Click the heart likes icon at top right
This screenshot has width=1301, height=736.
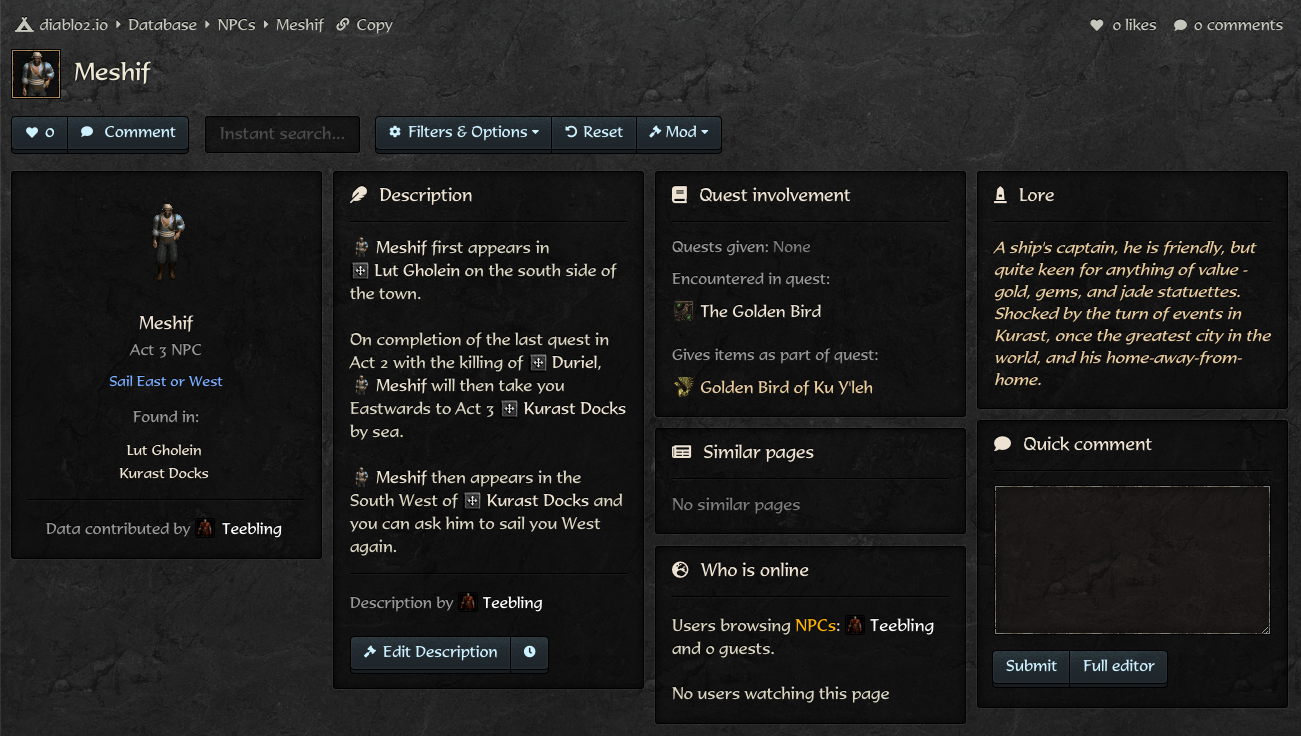coord(1097,25)
